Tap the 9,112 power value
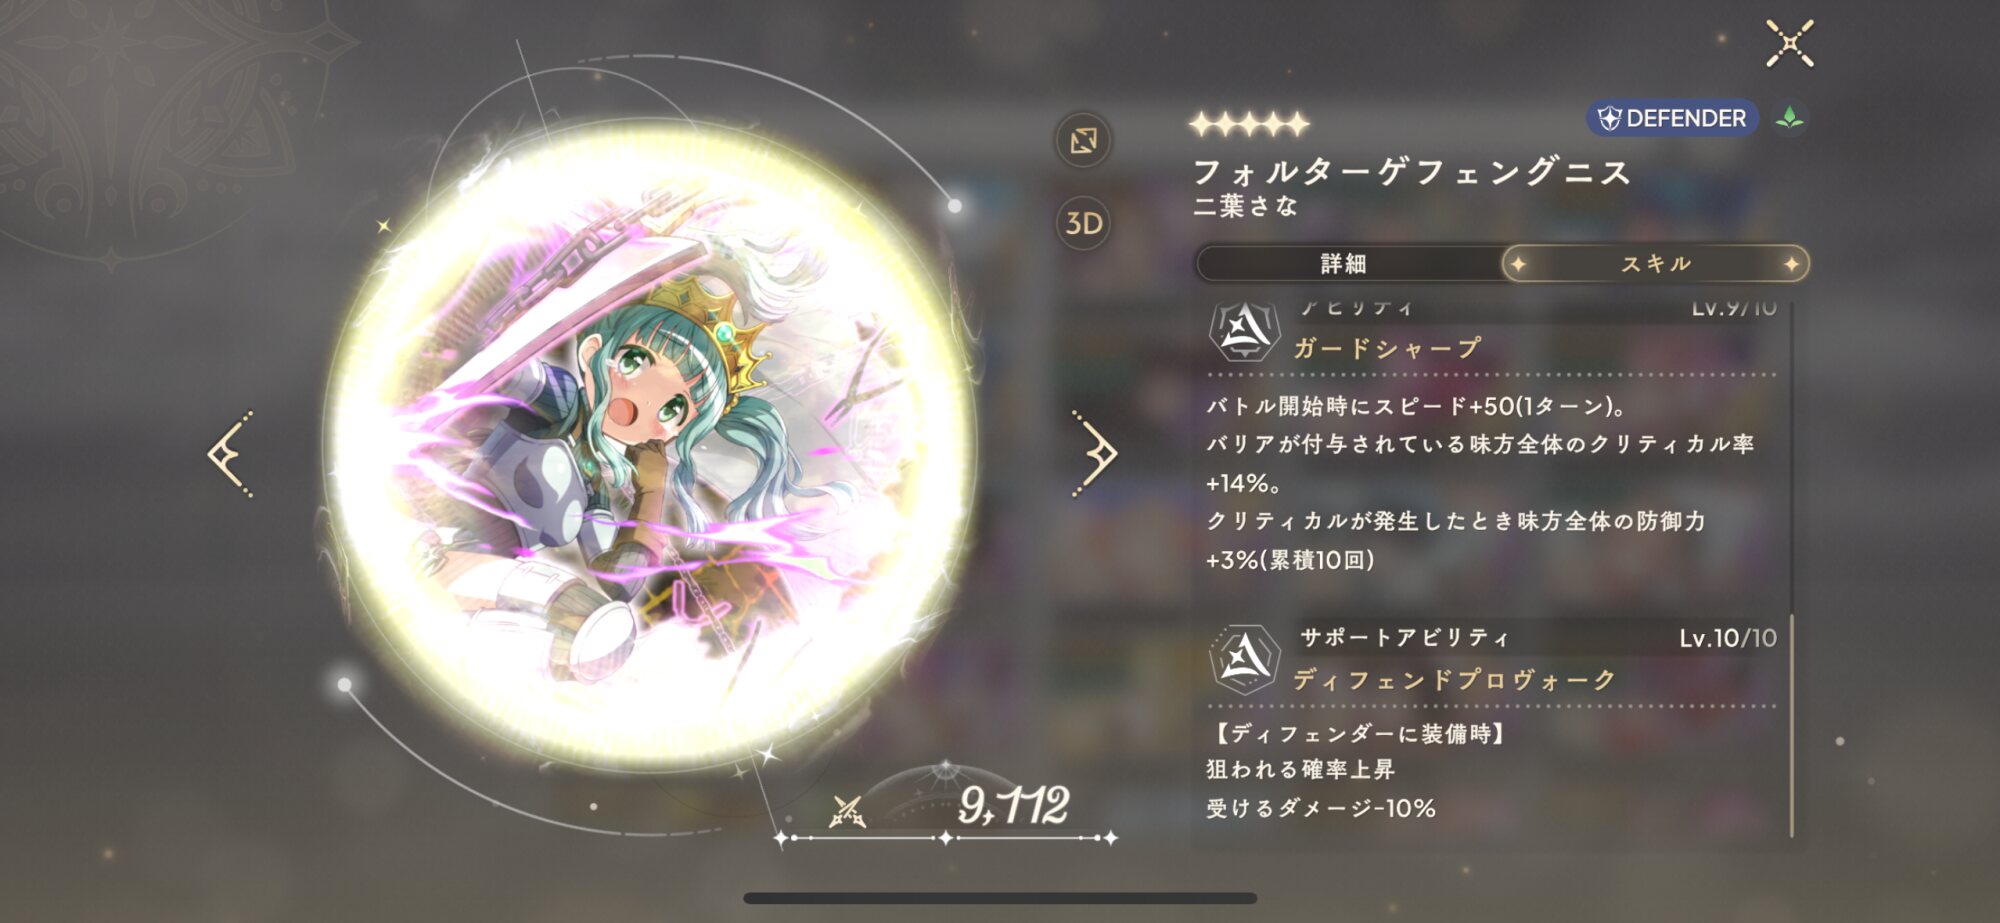Screen dimensions: 2000x923 1013,805
